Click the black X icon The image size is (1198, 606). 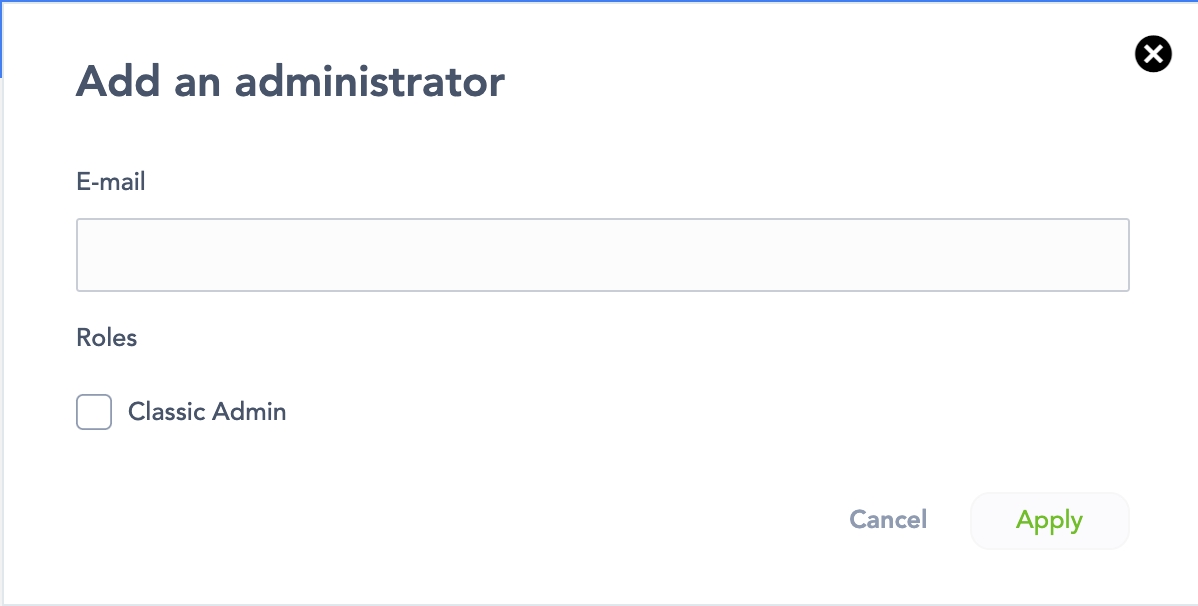click(x=1153, y=54)
